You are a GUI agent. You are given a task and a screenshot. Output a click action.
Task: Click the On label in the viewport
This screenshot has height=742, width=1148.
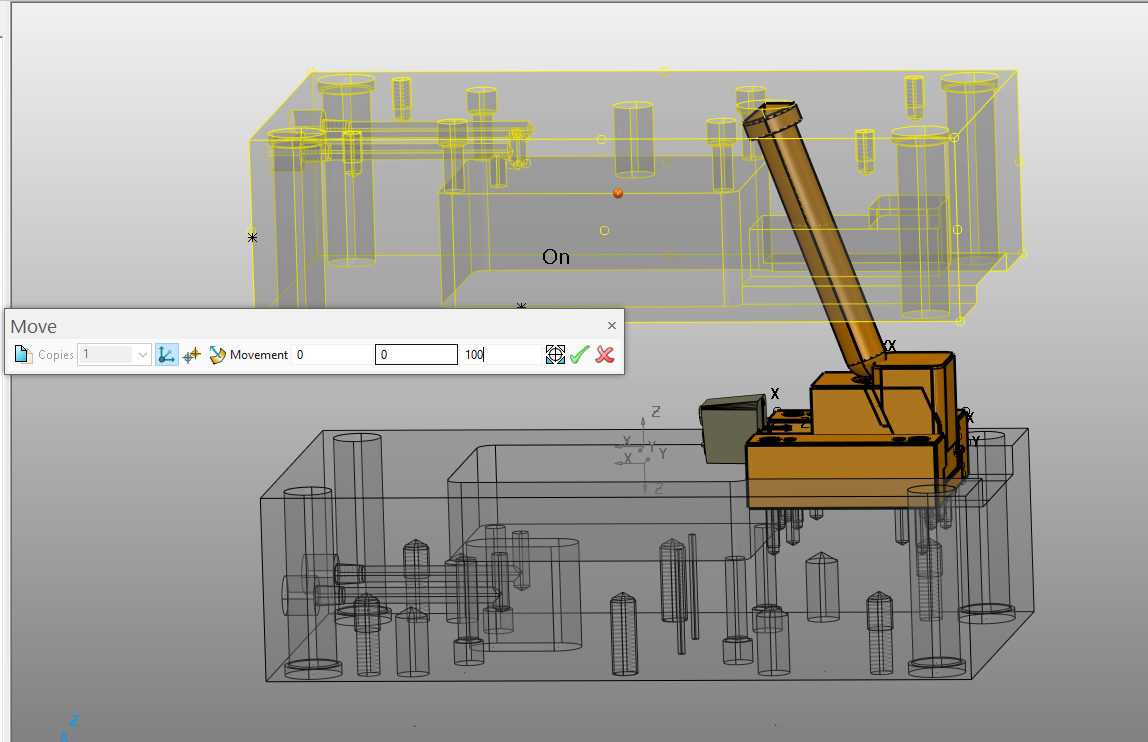point(555,257)
